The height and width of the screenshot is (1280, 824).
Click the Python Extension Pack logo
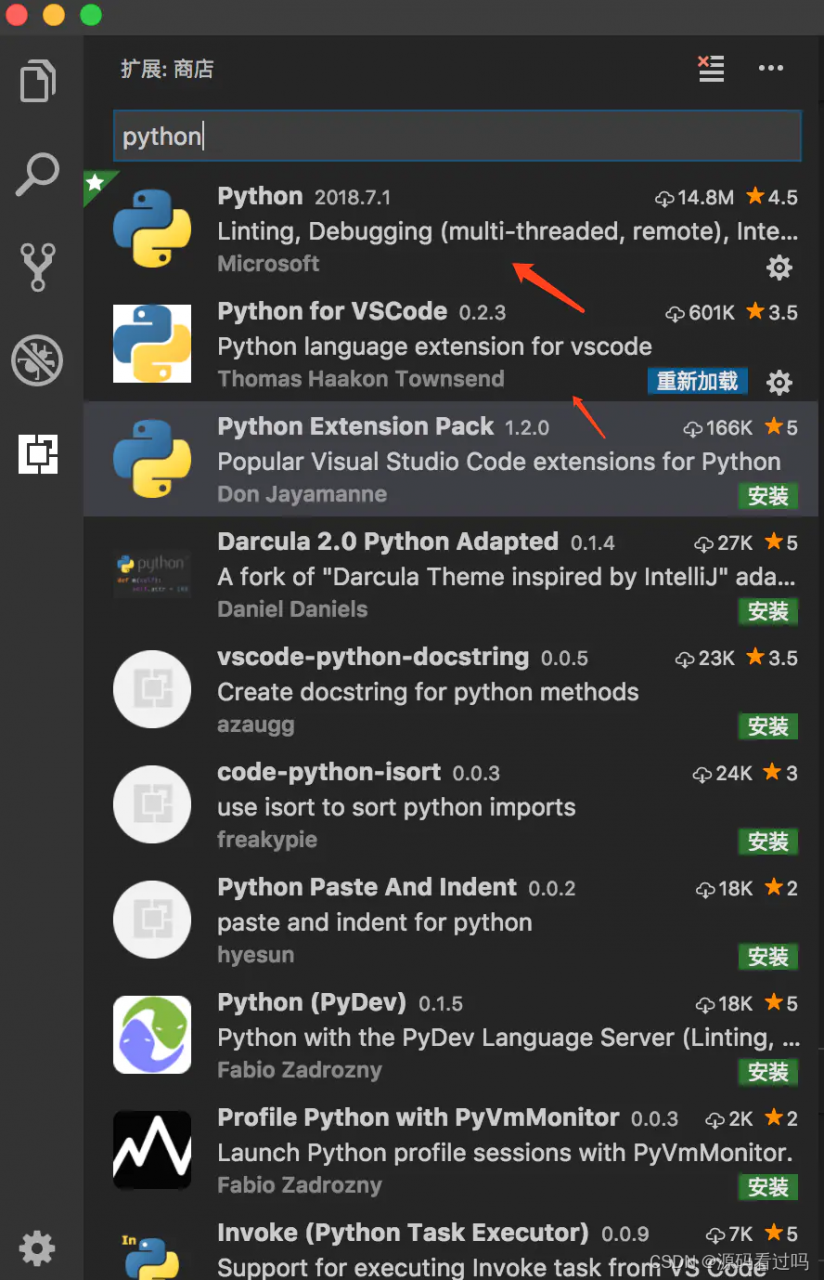click(x=152, y=458)
